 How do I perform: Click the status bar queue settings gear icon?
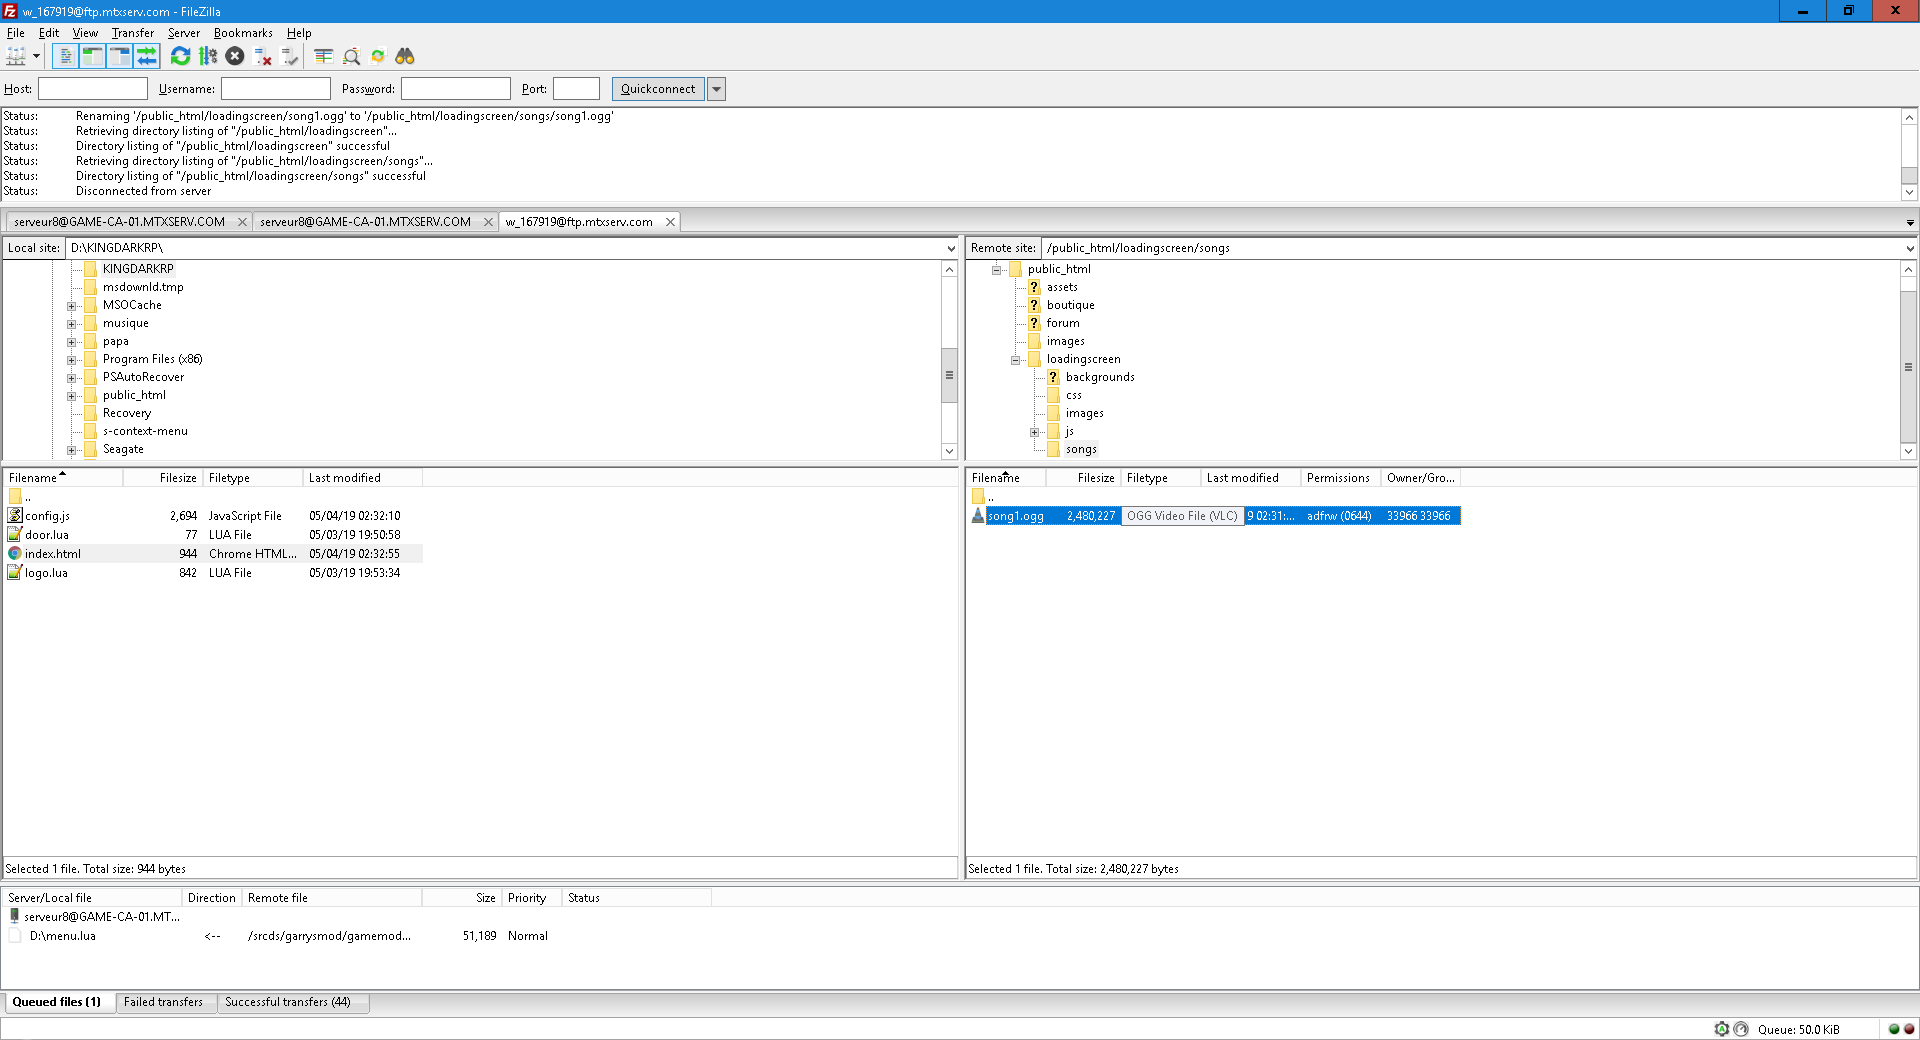pos(1722,1029)
